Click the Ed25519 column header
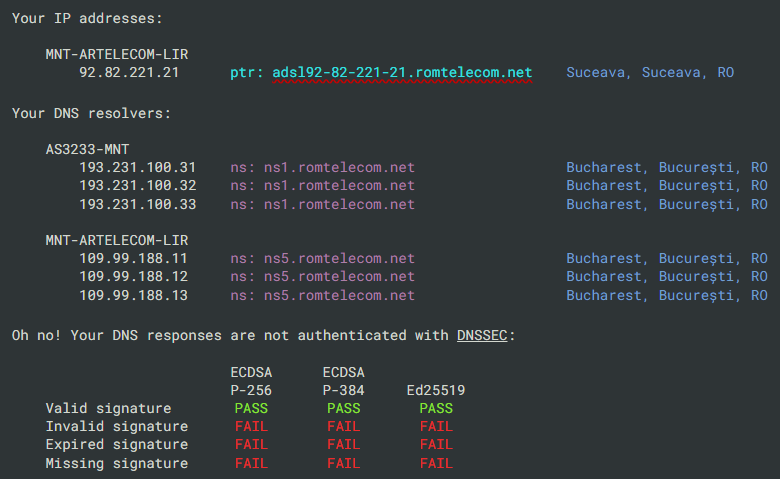780x479 pixels. [x=436, y=390]
